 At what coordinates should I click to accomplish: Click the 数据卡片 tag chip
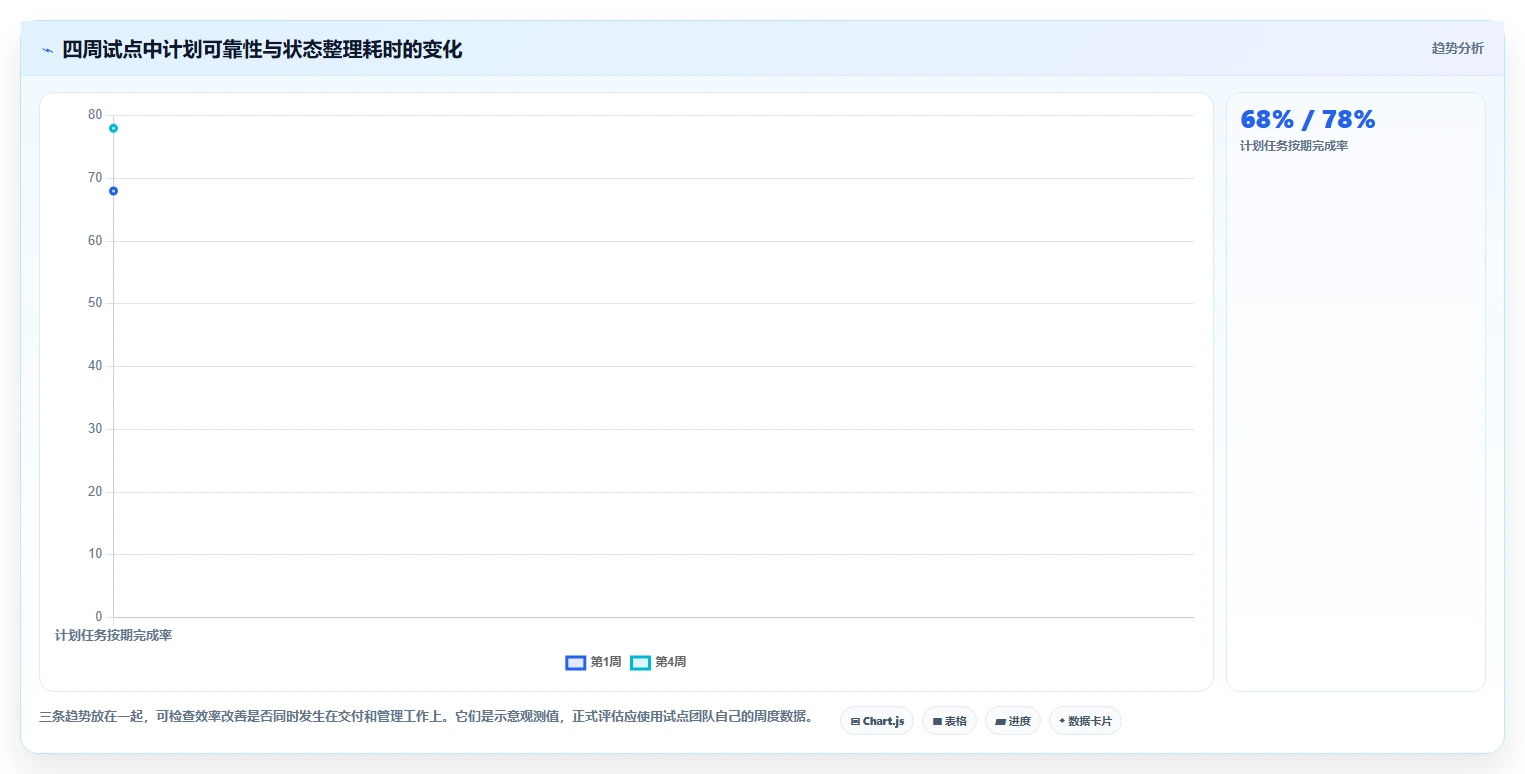(x=1085, y=721)
